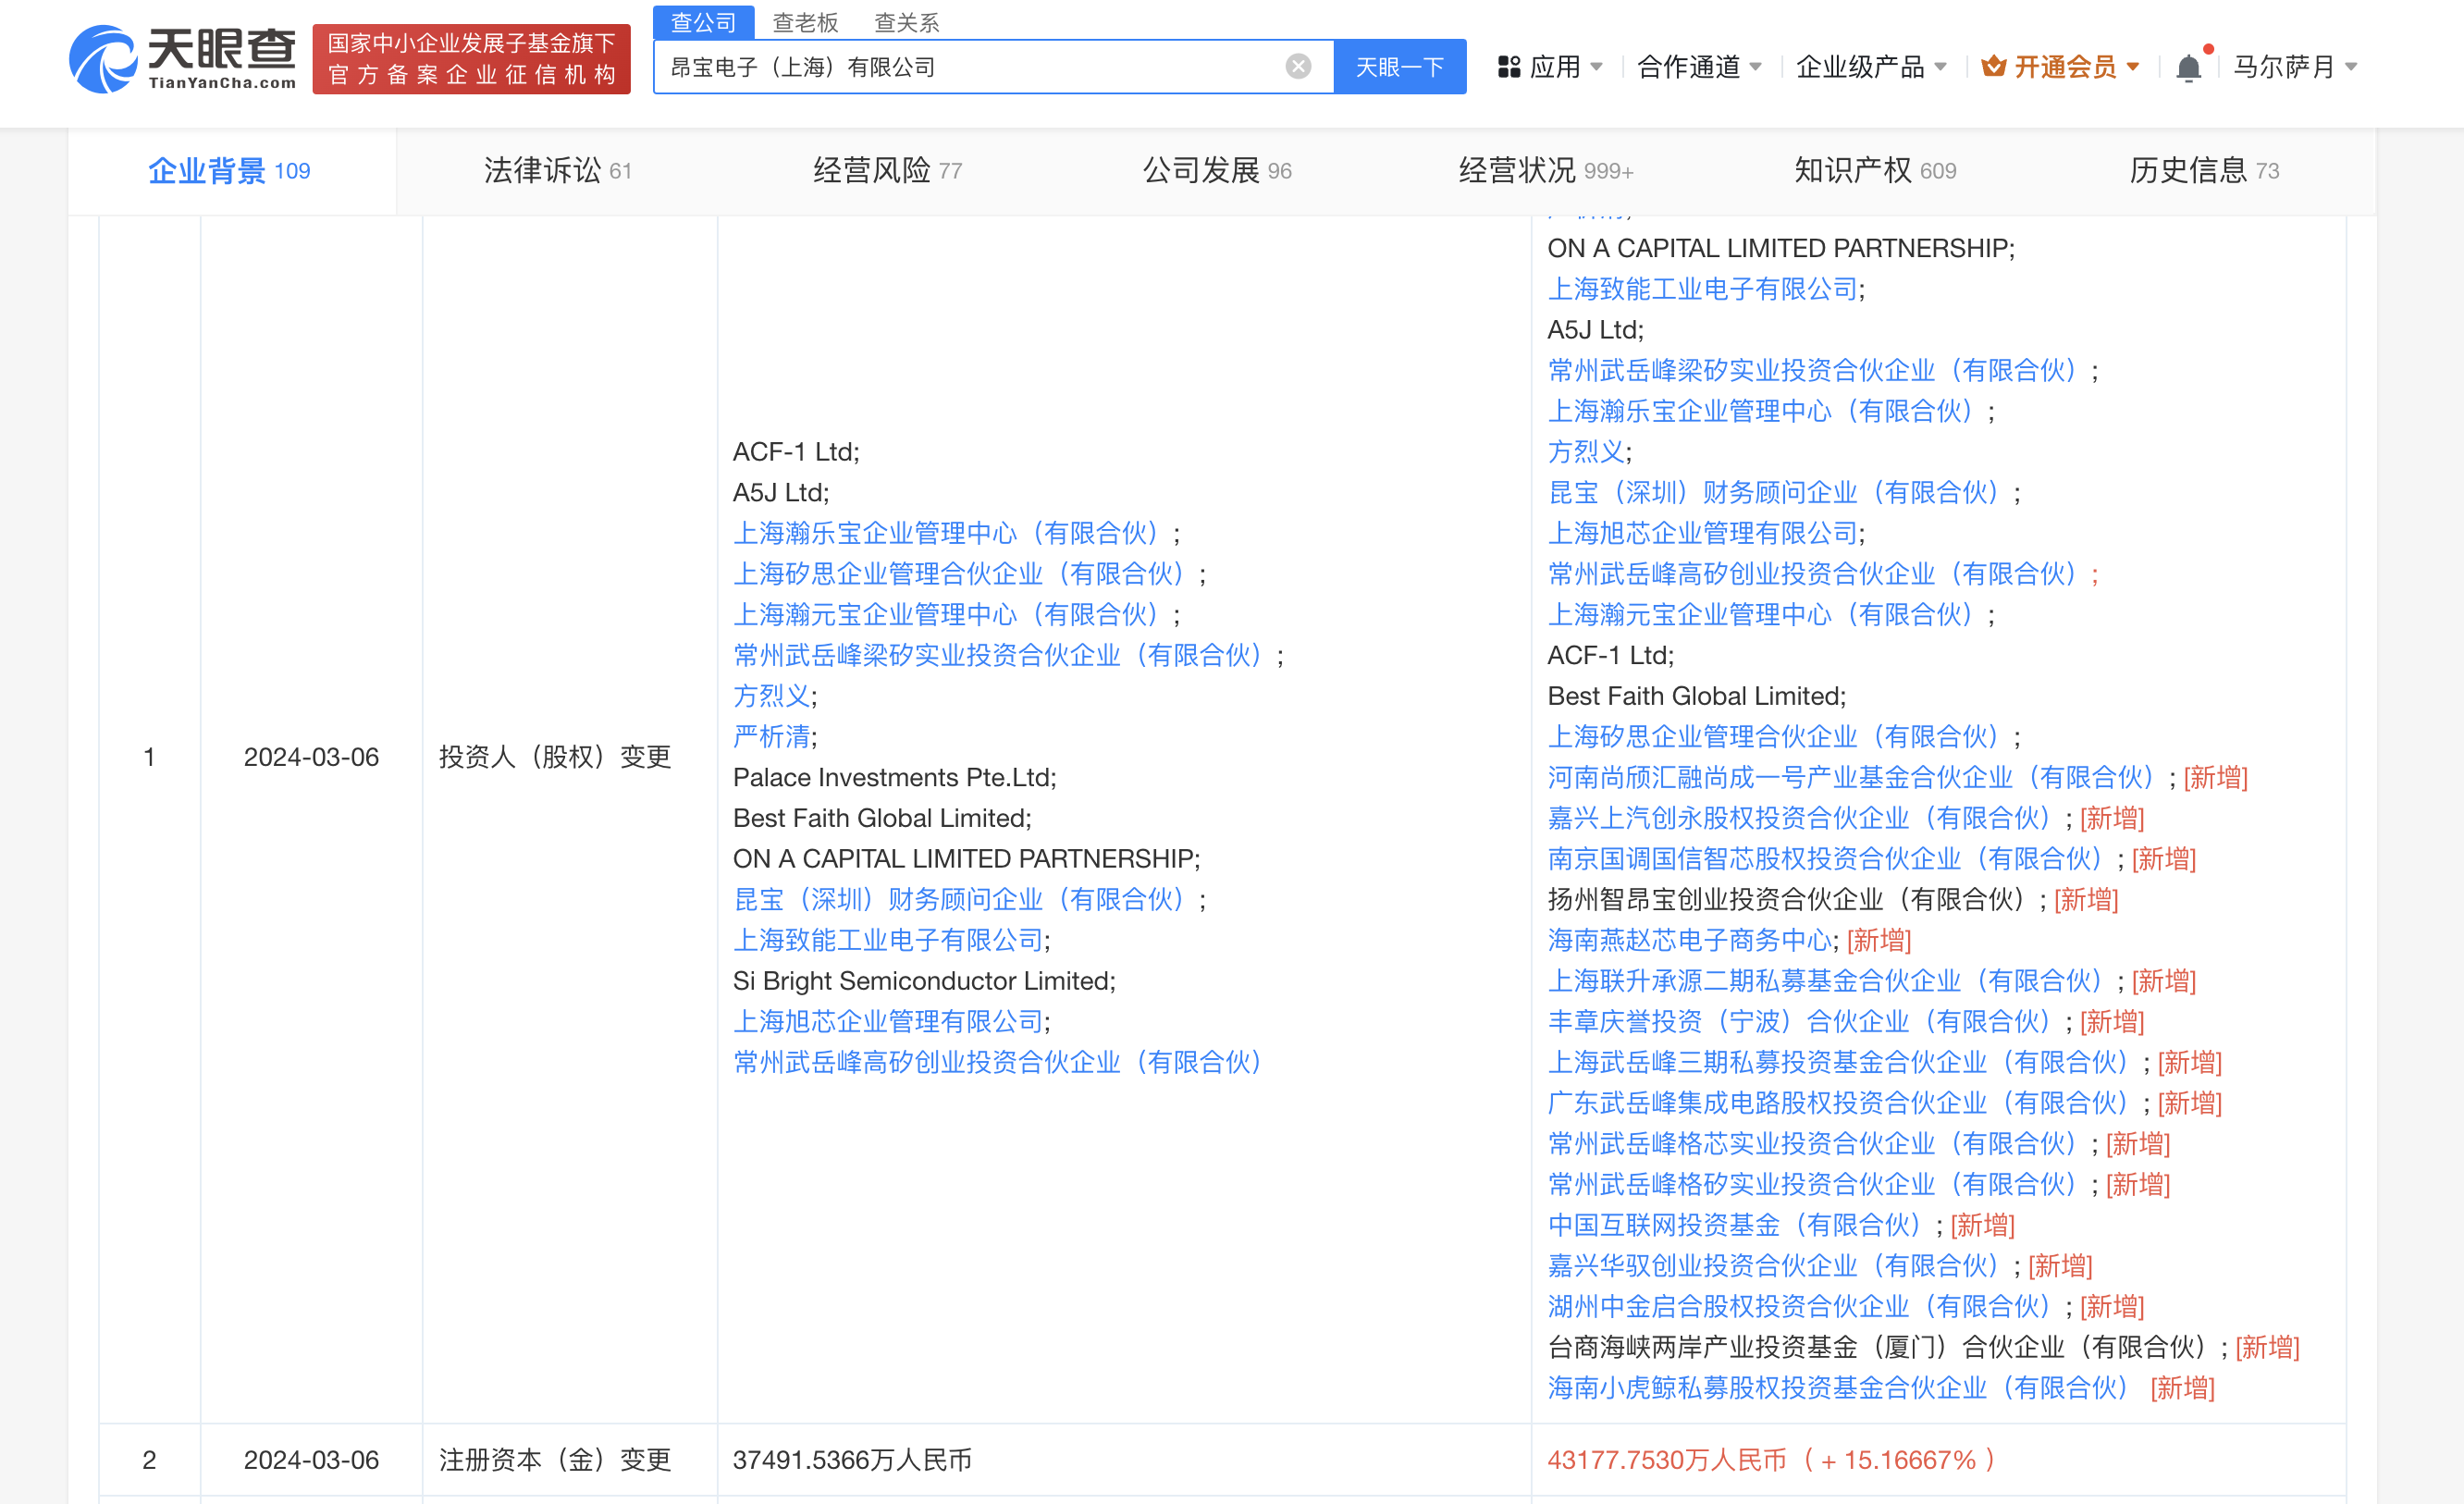Open the 海南燕赵芯电子商务中心 link
This screenshot has width=2464, height=1504.
(x=1689, y=940)
